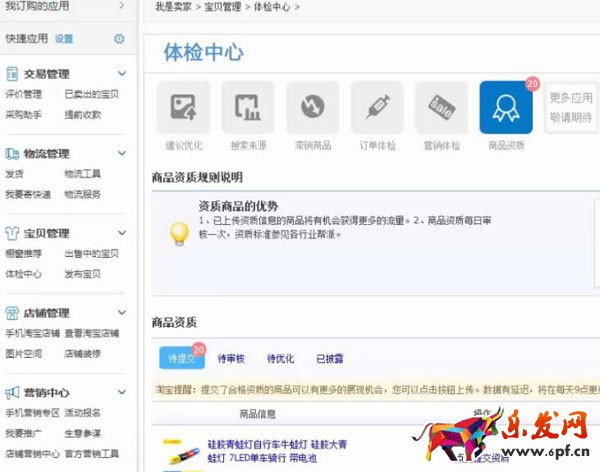Open the 搜索来源 chart icon
This screenshot has height=472, width=600.
pyautogui.click(x=248, y=108)
